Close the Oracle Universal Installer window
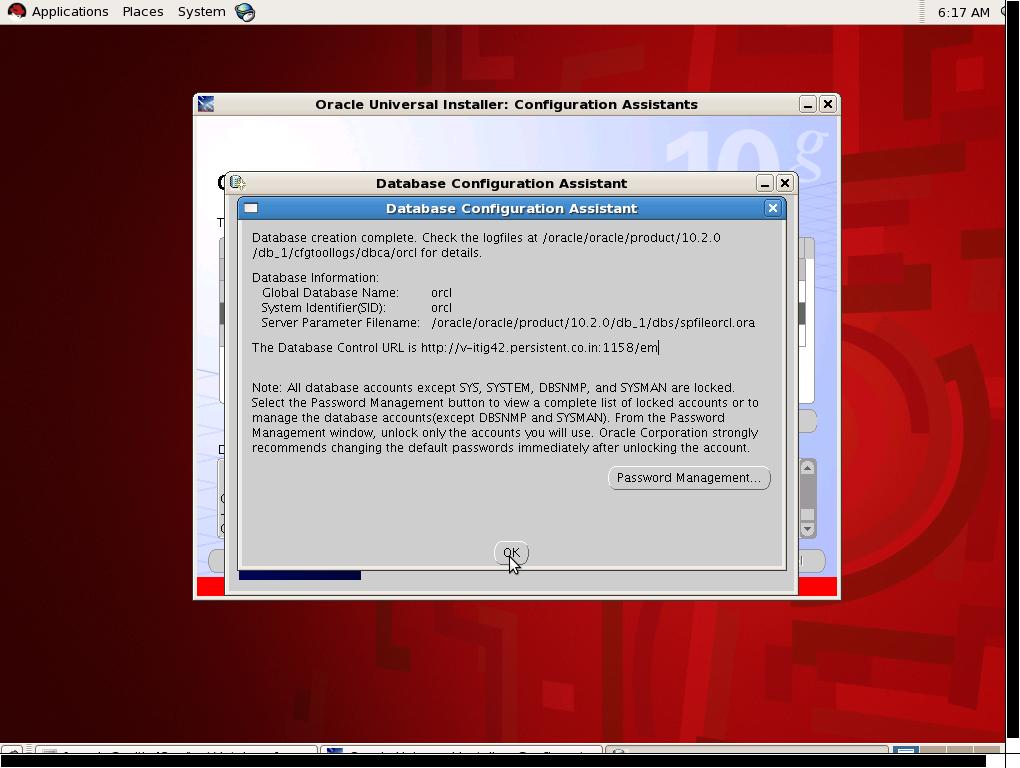Screen dimensions: 1020x768 [827, 104]
